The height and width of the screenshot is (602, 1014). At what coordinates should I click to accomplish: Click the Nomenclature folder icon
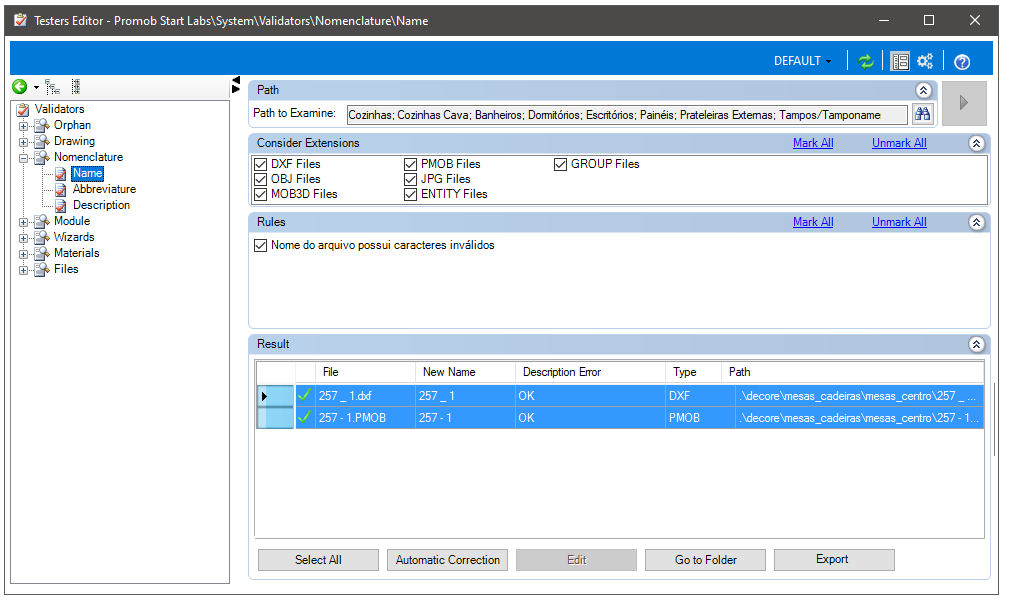42,157
